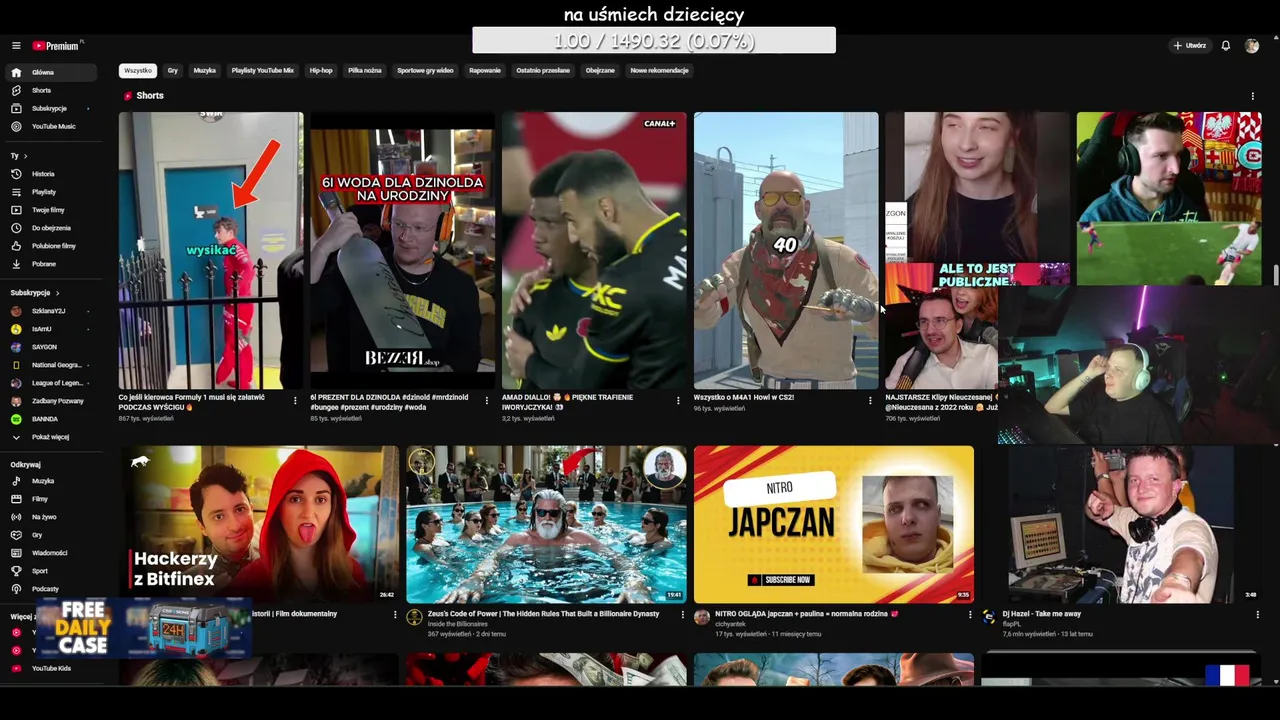Open options for Dj Hazel video
This screenshot has height=720, width=1280.
pyautogui.click(x=1257, y=615)
